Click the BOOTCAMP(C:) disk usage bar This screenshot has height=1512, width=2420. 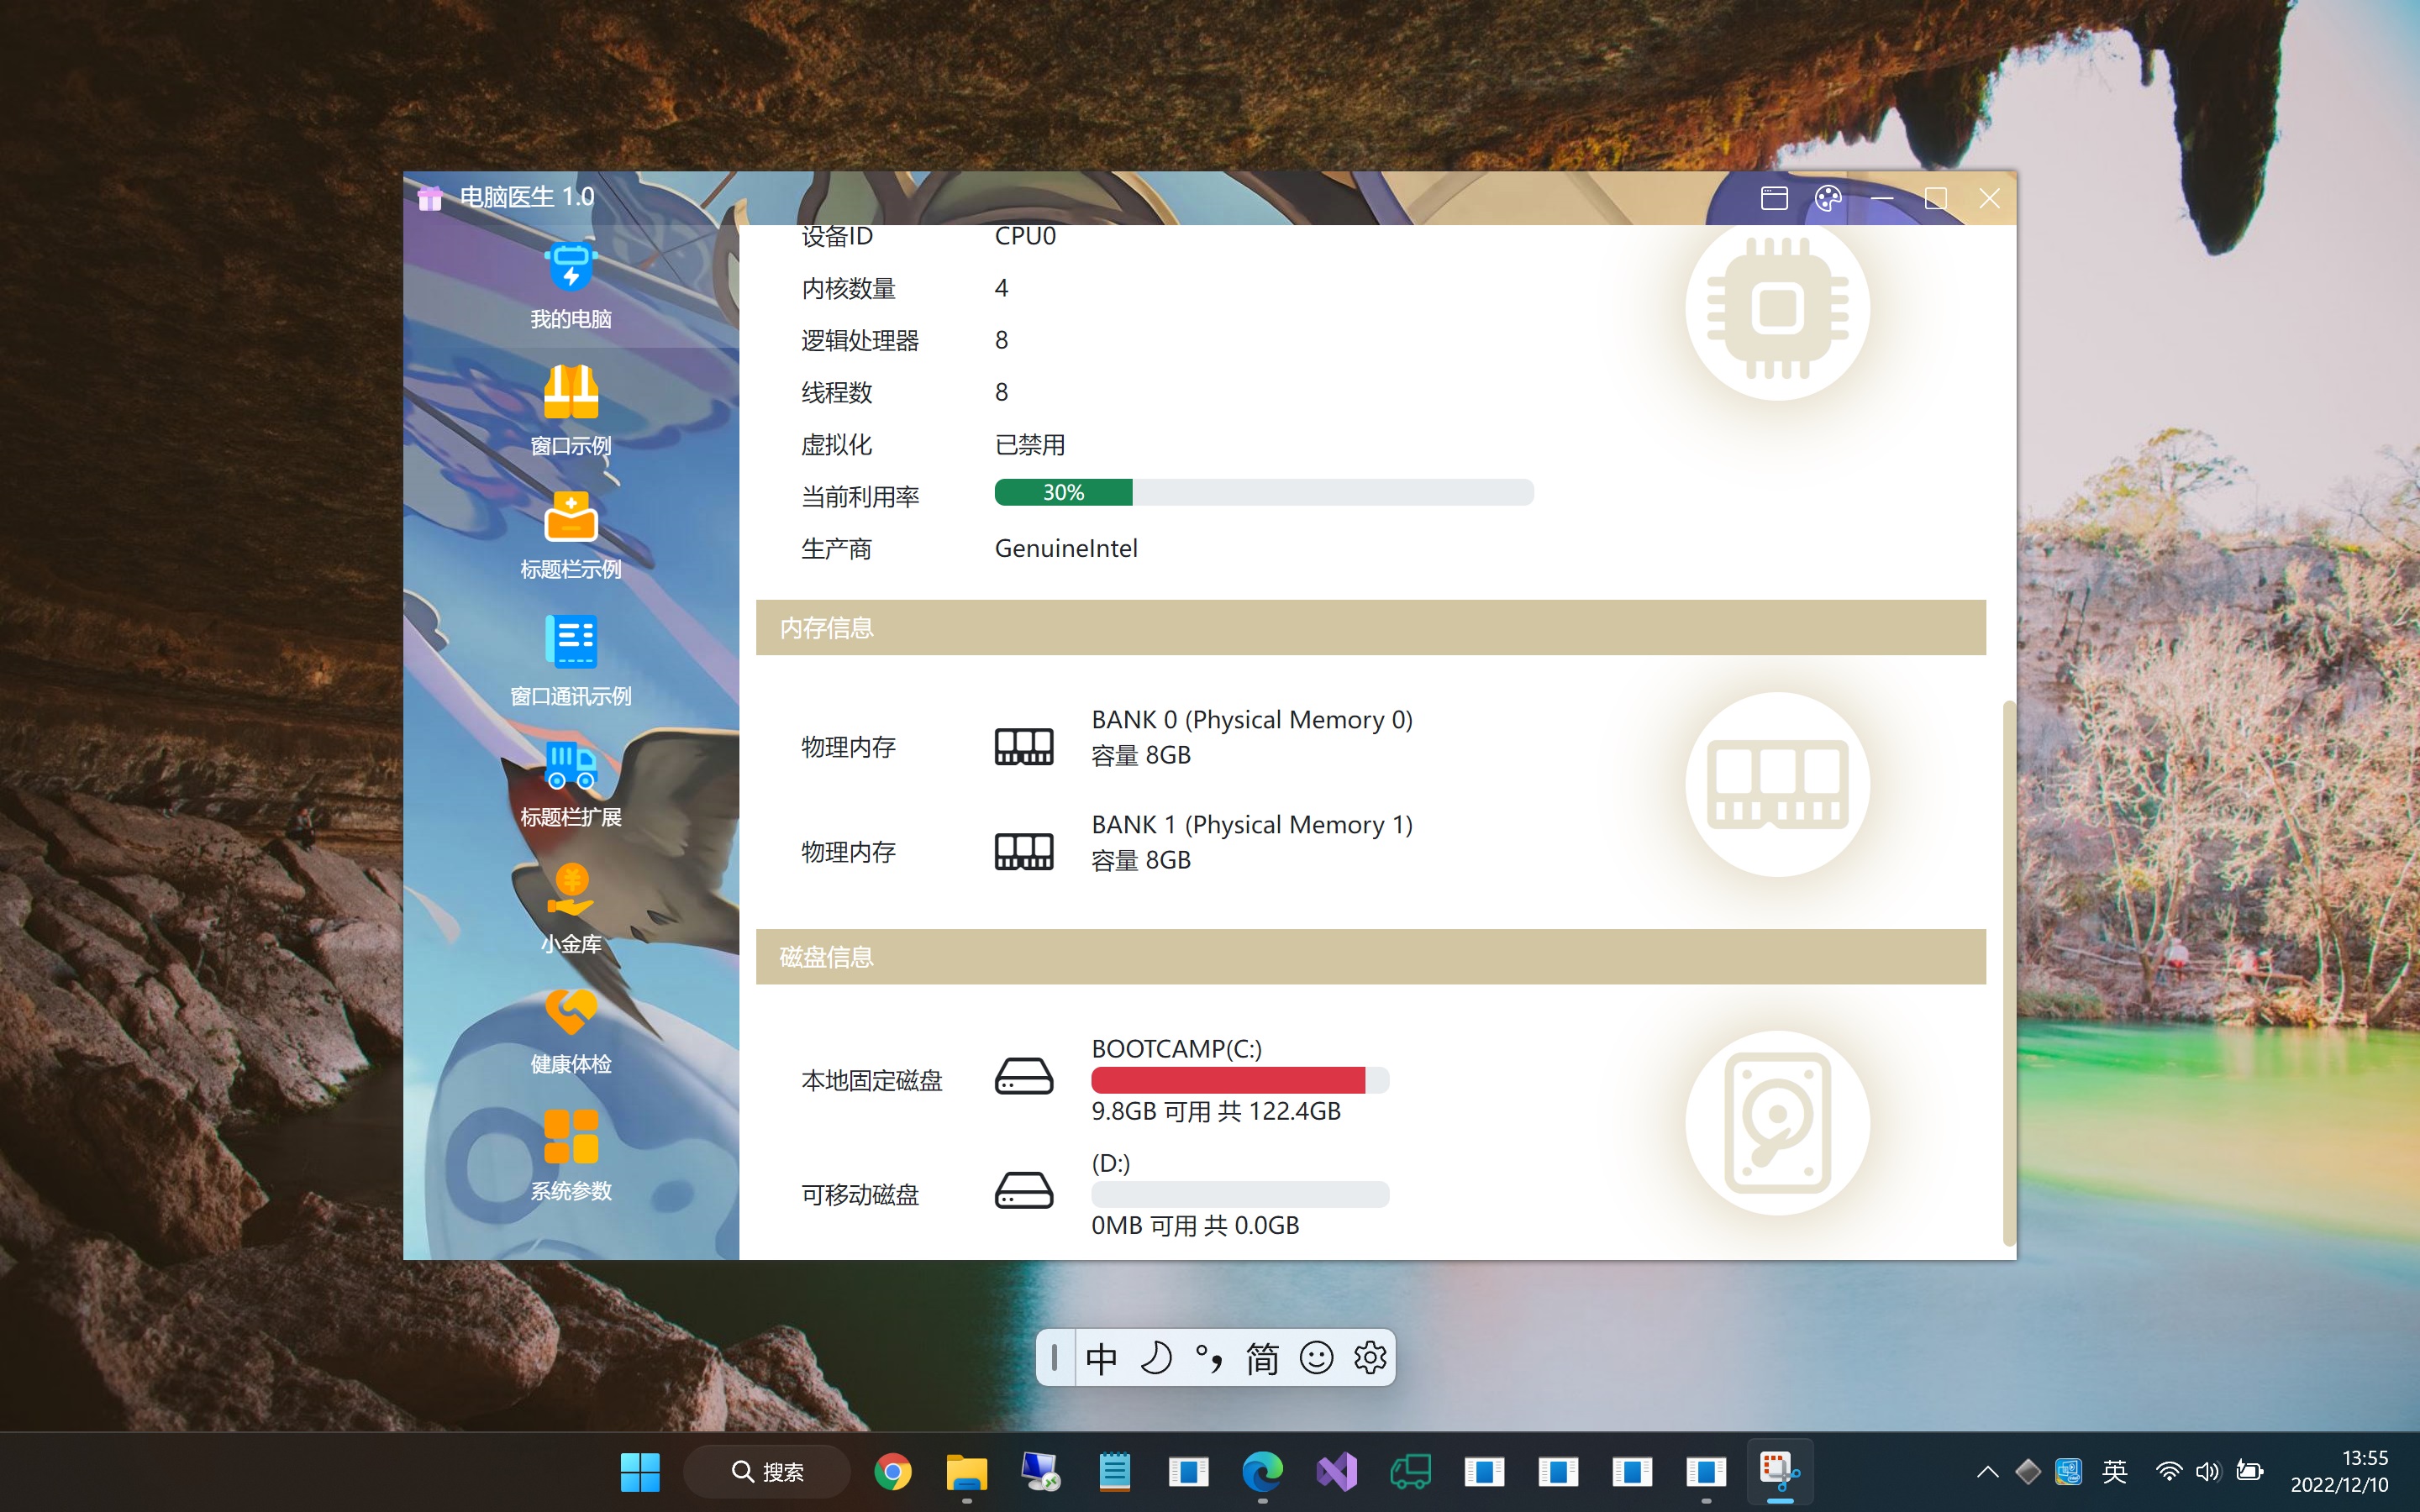(x=1239, y=1080)
